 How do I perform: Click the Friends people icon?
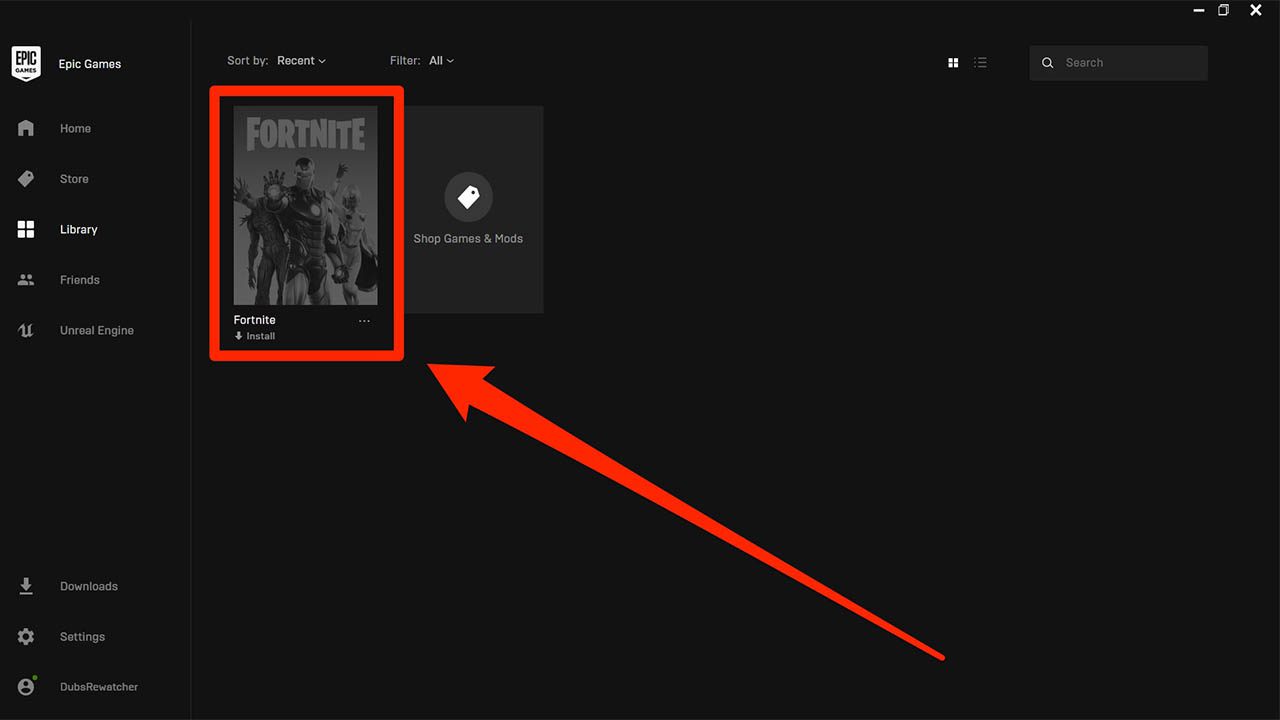tap(26, 280)
